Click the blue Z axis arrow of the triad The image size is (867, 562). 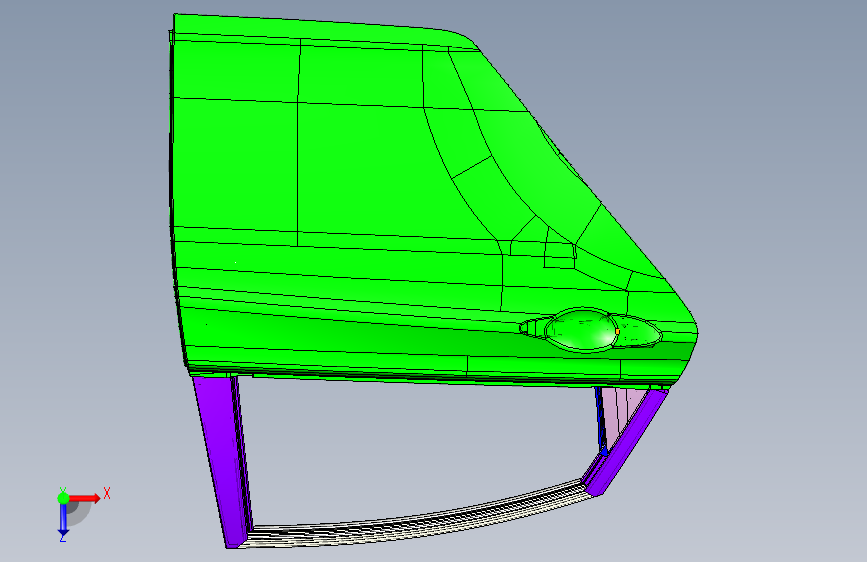click(63, 521)
